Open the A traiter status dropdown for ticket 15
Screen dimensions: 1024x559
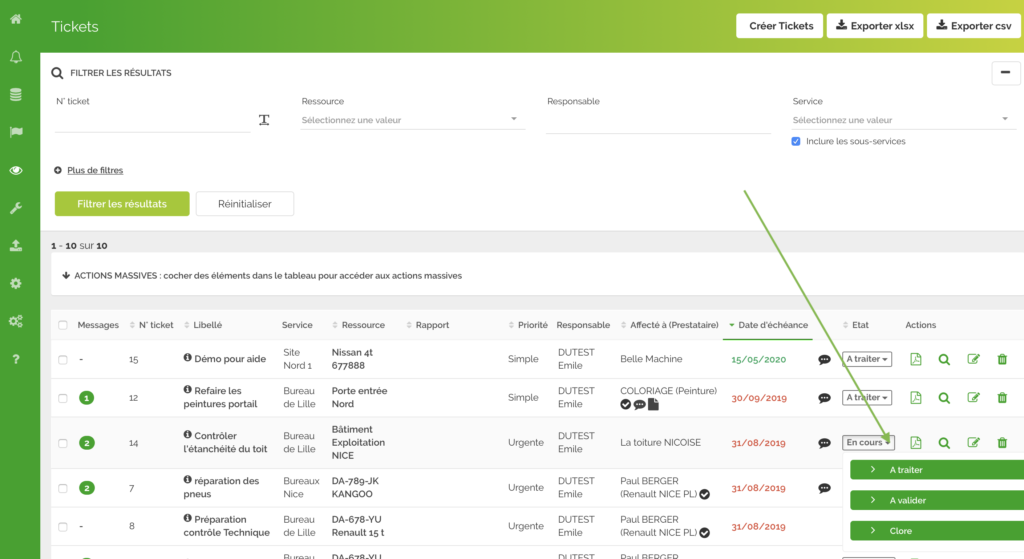867,359
